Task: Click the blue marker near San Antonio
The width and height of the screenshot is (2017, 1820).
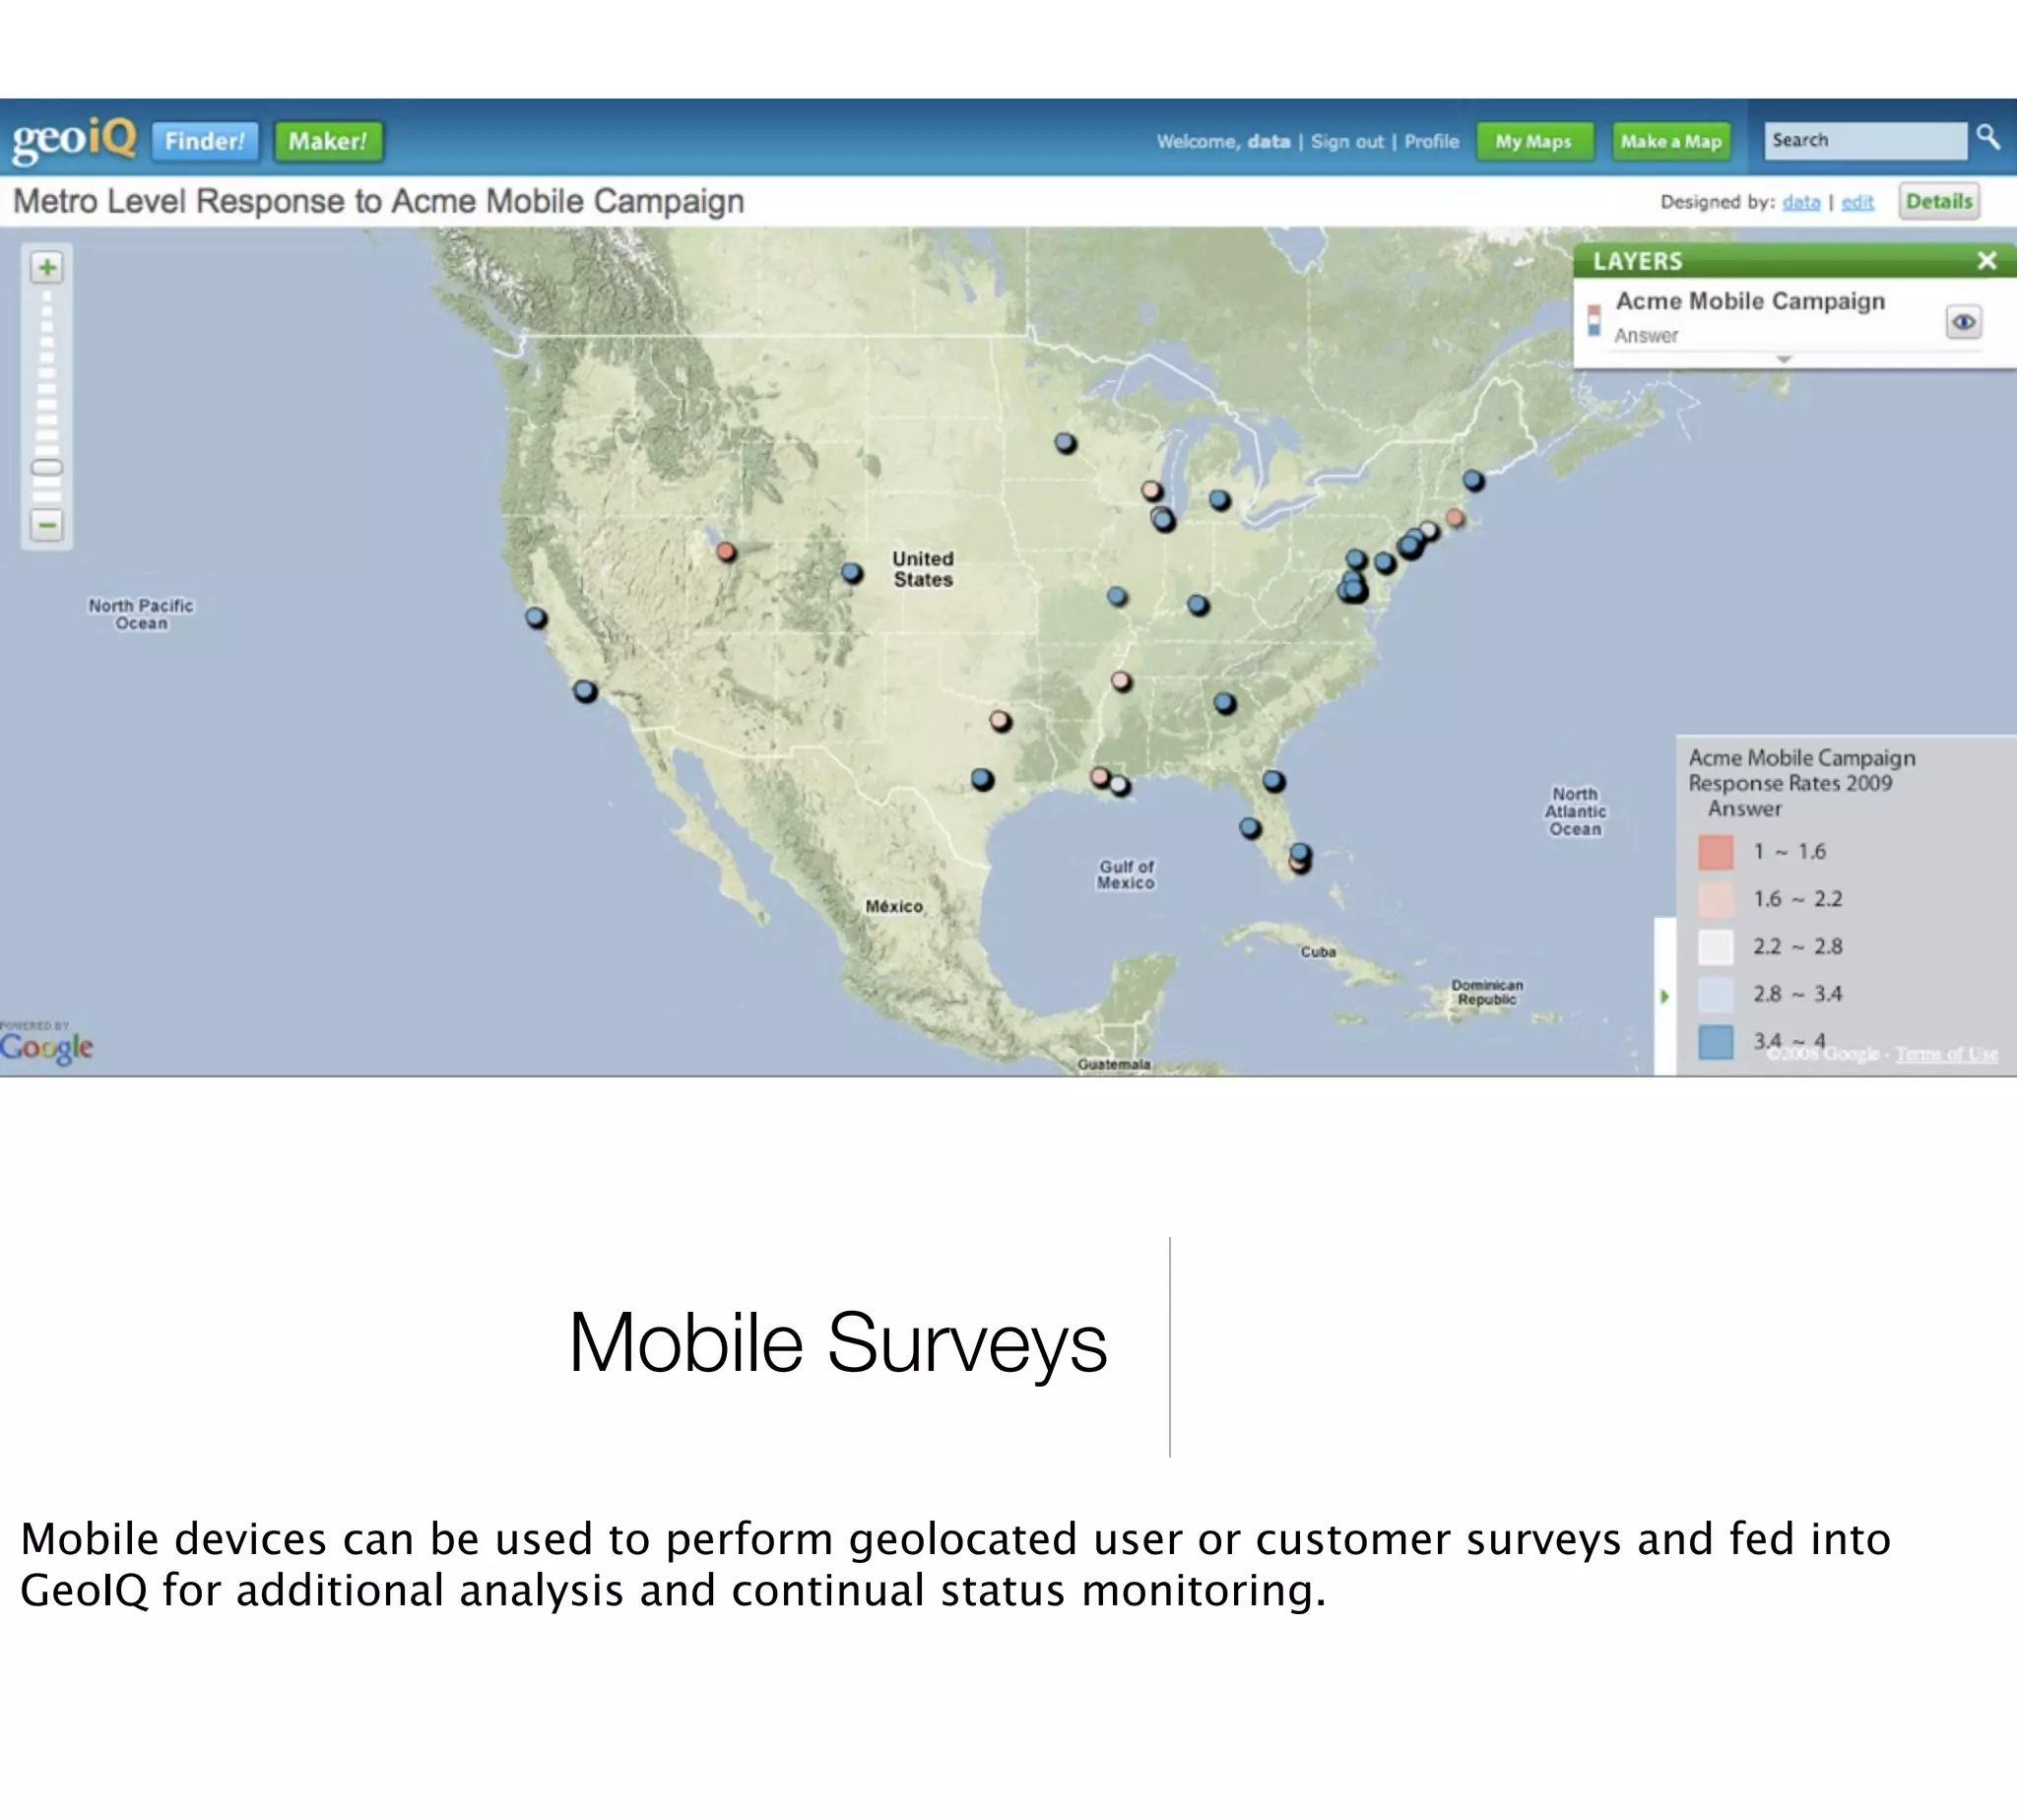Action: click(983, 779)
